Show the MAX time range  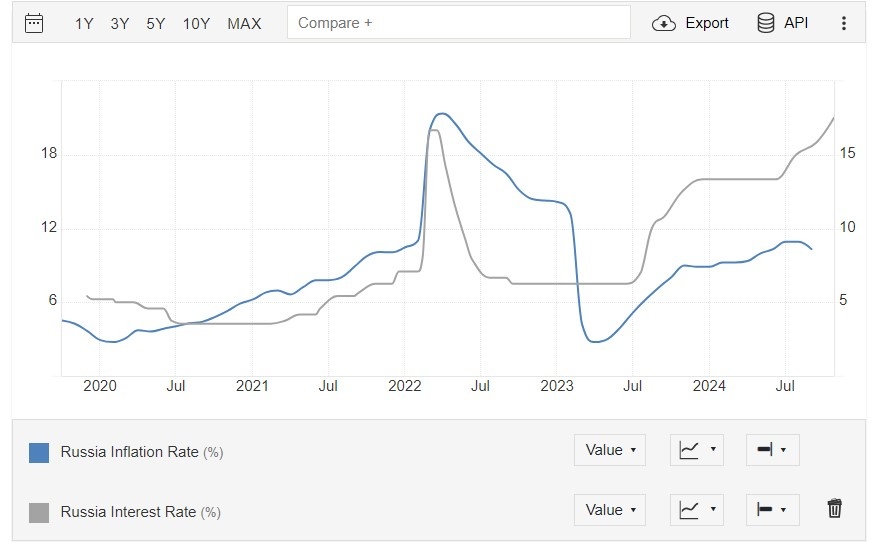[244, 23]
